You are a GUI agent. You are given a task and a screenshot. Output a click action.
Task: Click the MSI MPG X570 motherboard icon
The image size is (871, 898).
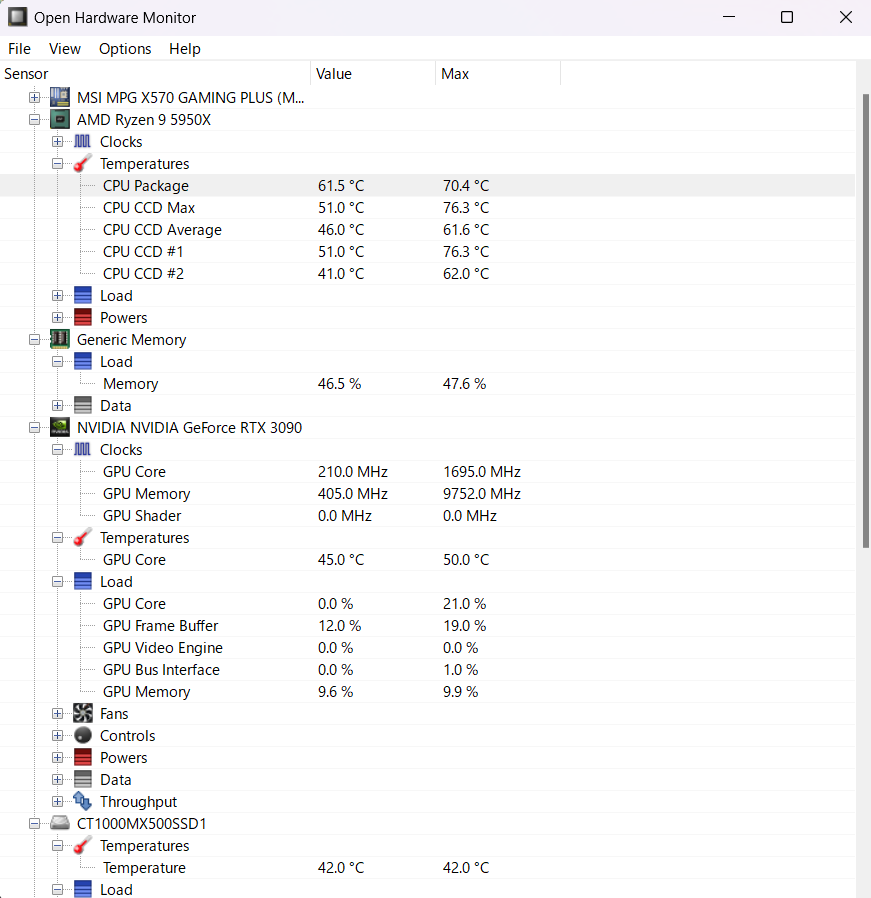click(x=60, y=97)
